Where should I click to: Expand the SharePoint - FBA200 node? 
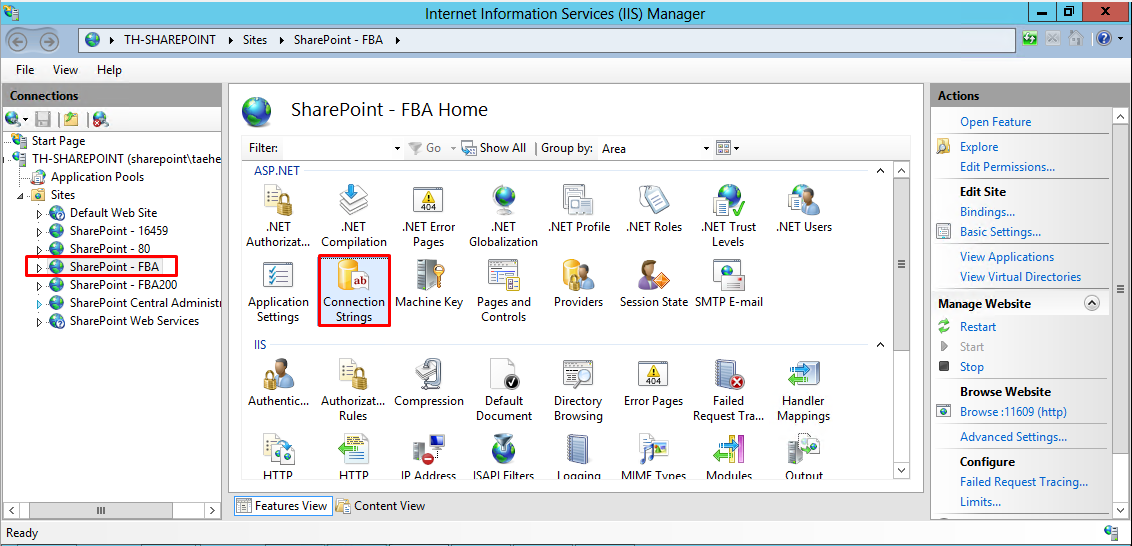[x=39, y=285]
